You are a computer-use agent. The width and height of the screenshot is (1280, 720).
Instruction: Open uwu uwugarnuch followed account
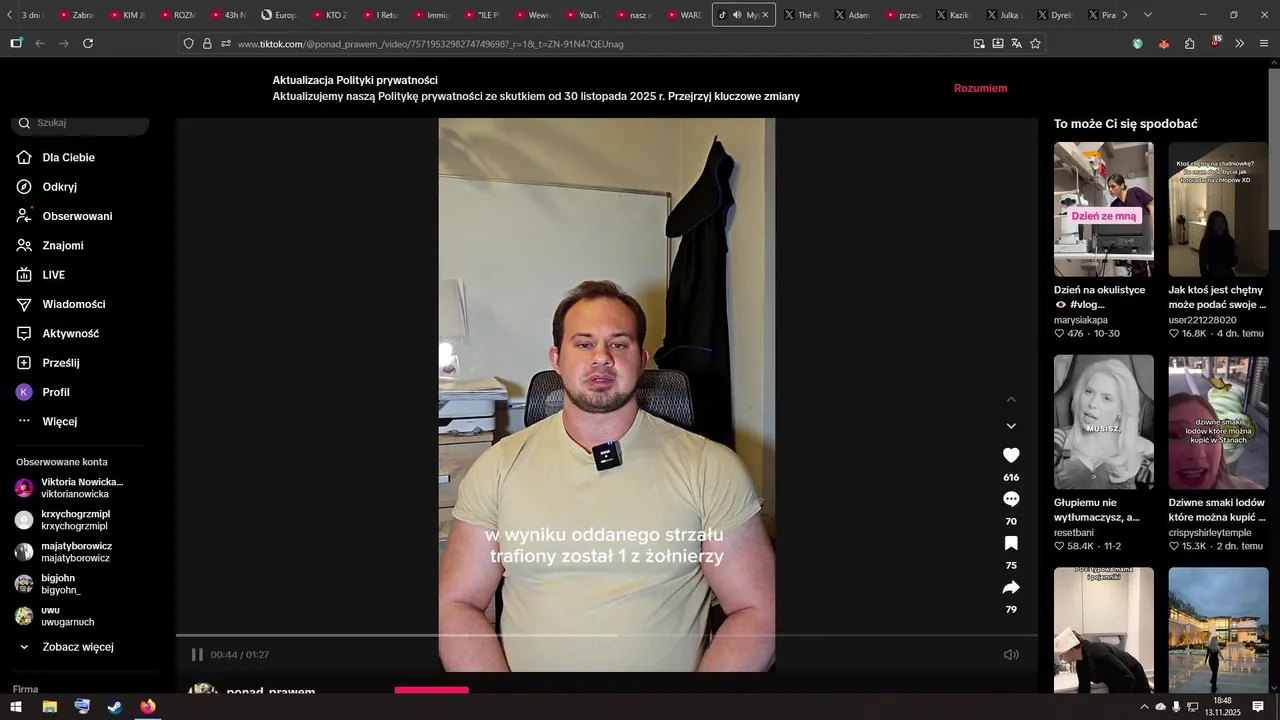55,616
